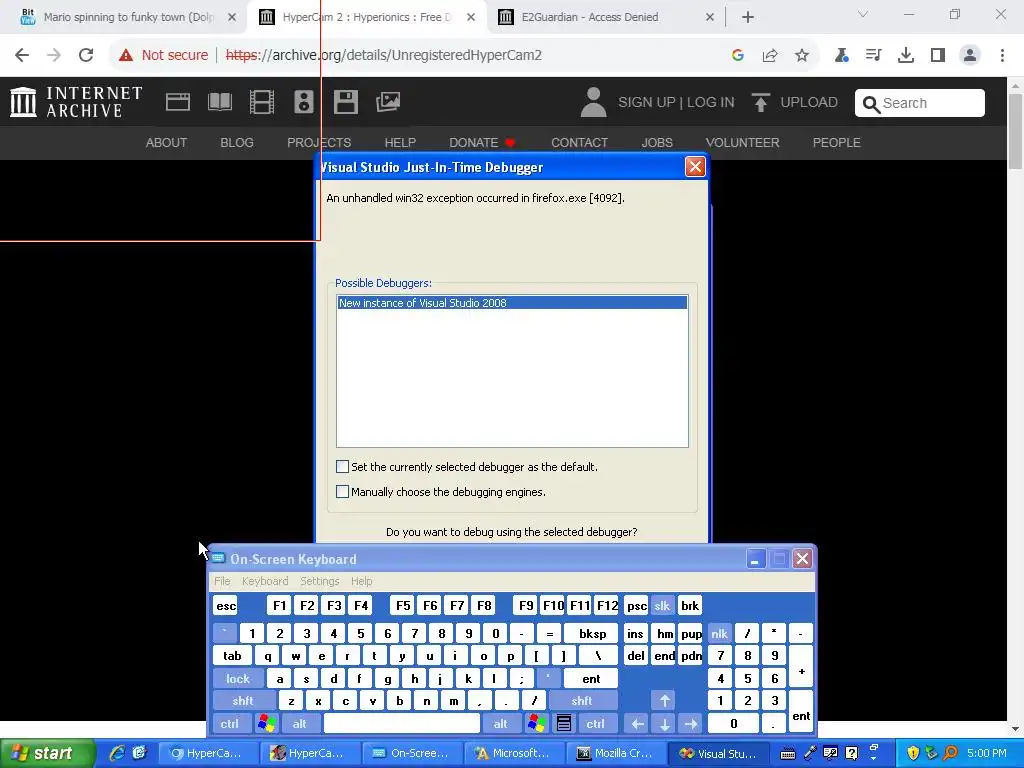1024x768 pixels.
Task: Toggle the left alt key on keyboard
Action: coord(300,723)
